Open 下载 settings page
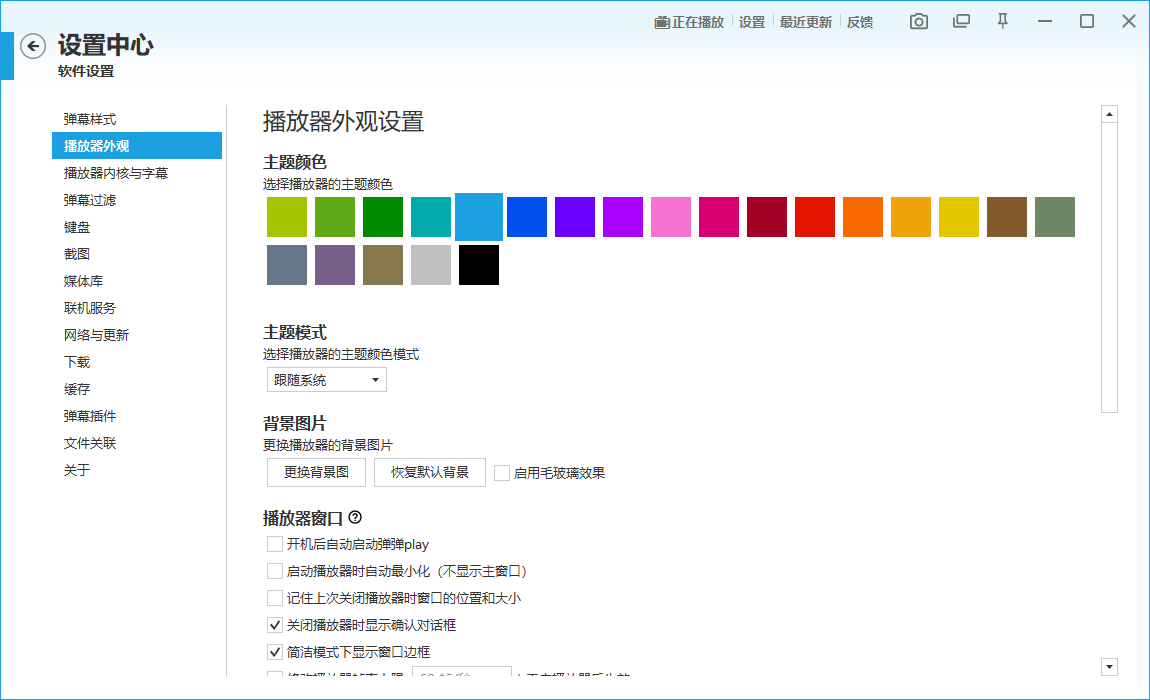This screenshot has height=700, width=1150. tap(137, 362)
